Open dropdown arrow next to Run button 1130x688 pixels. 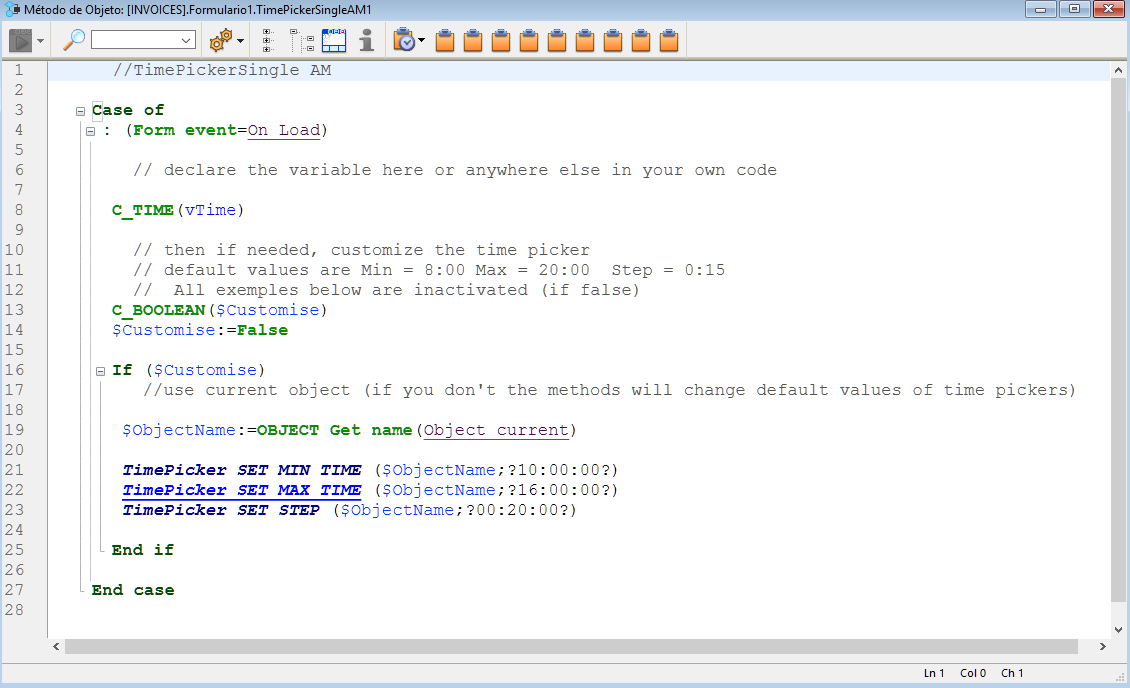coord(41,41)
